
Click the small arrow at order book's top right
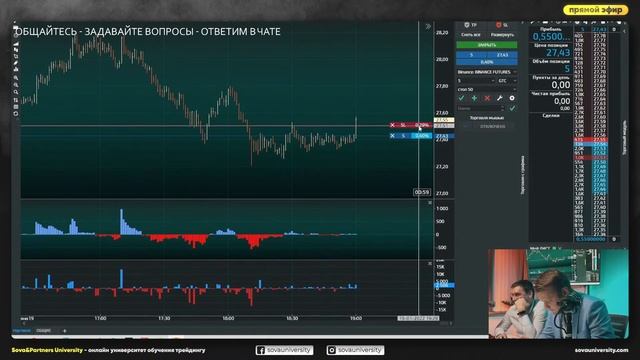tap(624, 30)
